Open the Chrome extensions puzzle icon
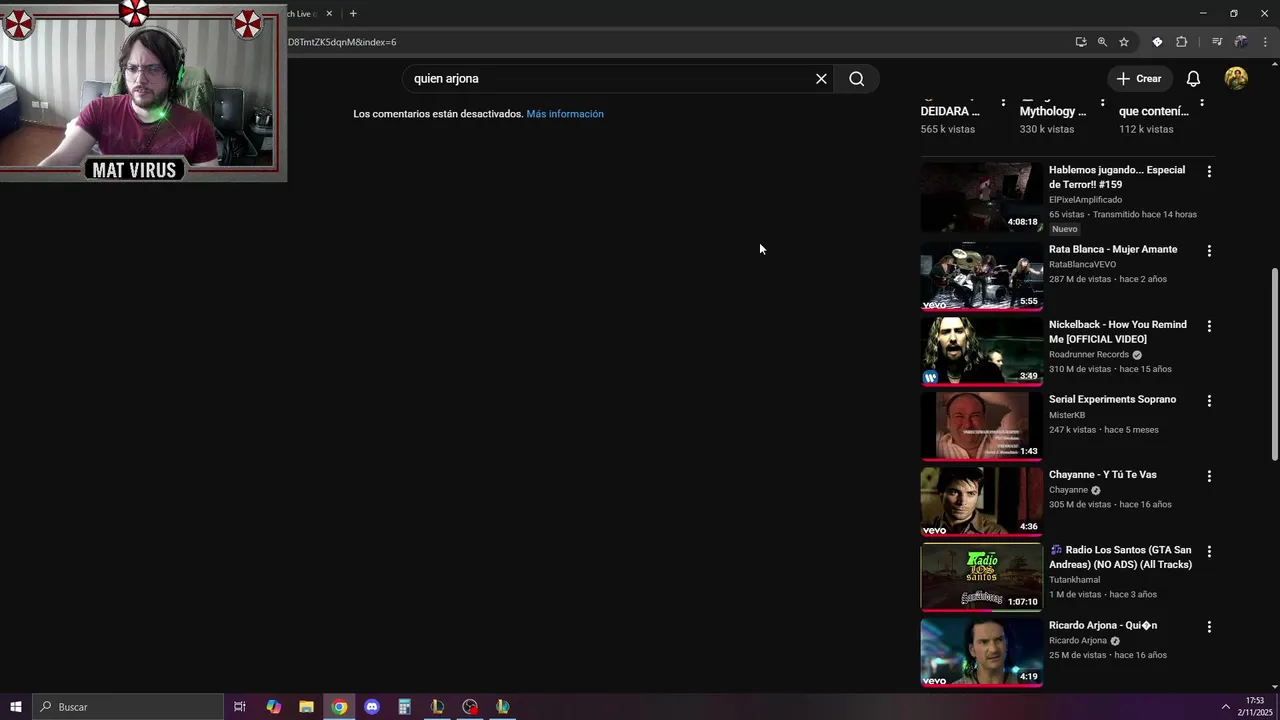 tap(1181, 42)
